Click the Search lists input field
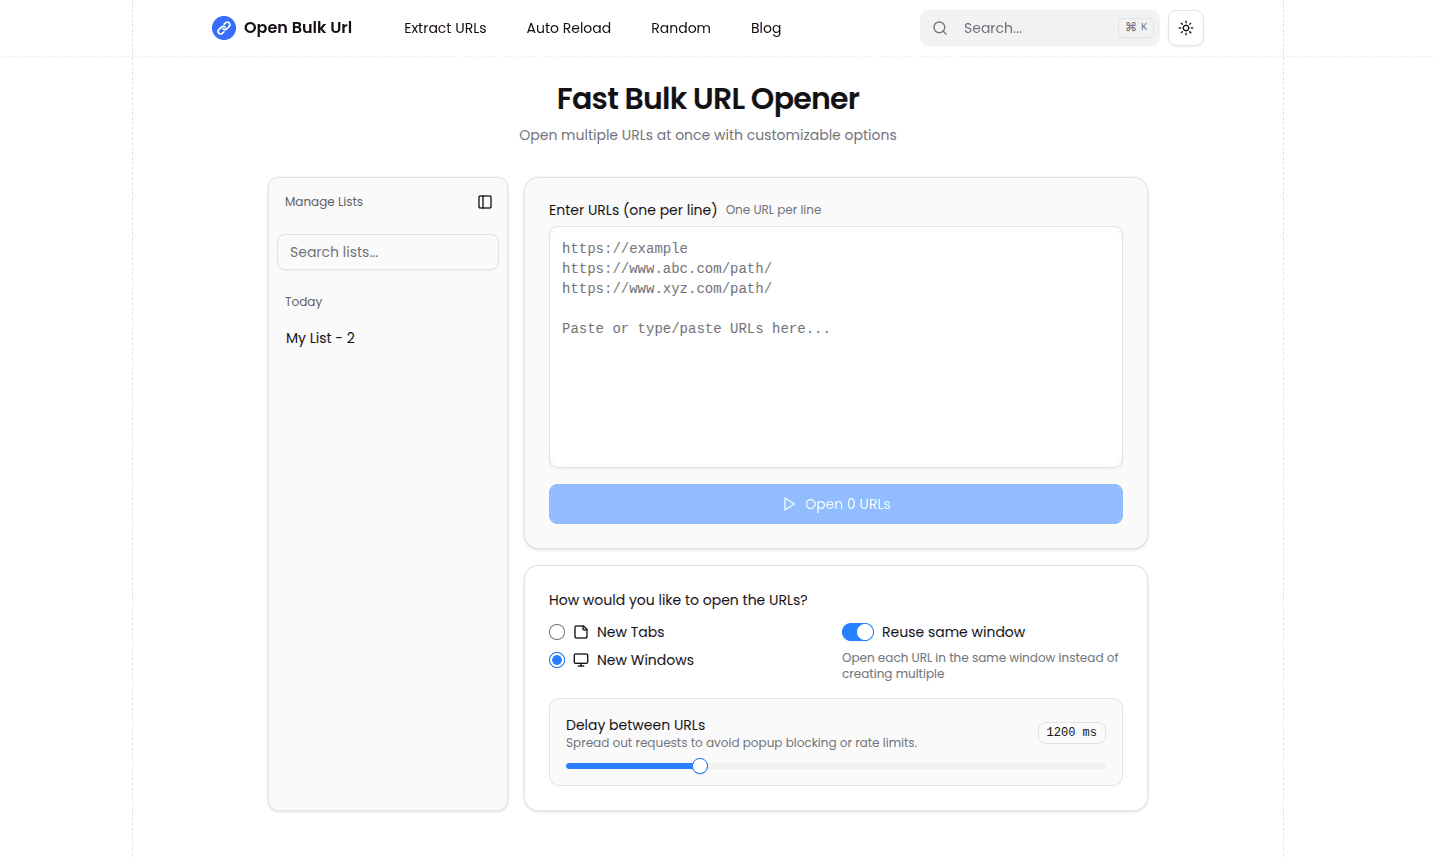Screen dimensions: 1435x858 coord(387,252)
